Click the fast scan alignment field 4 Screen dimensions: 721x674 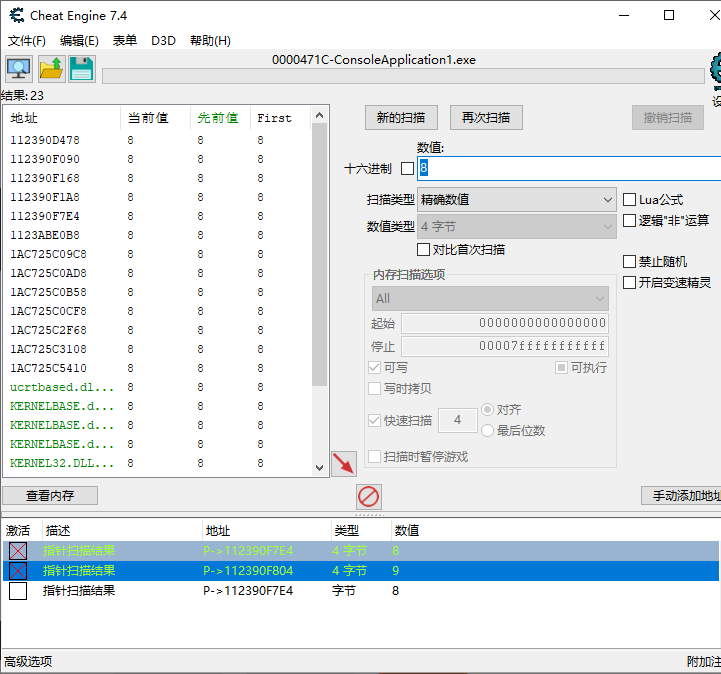[458, 420]
